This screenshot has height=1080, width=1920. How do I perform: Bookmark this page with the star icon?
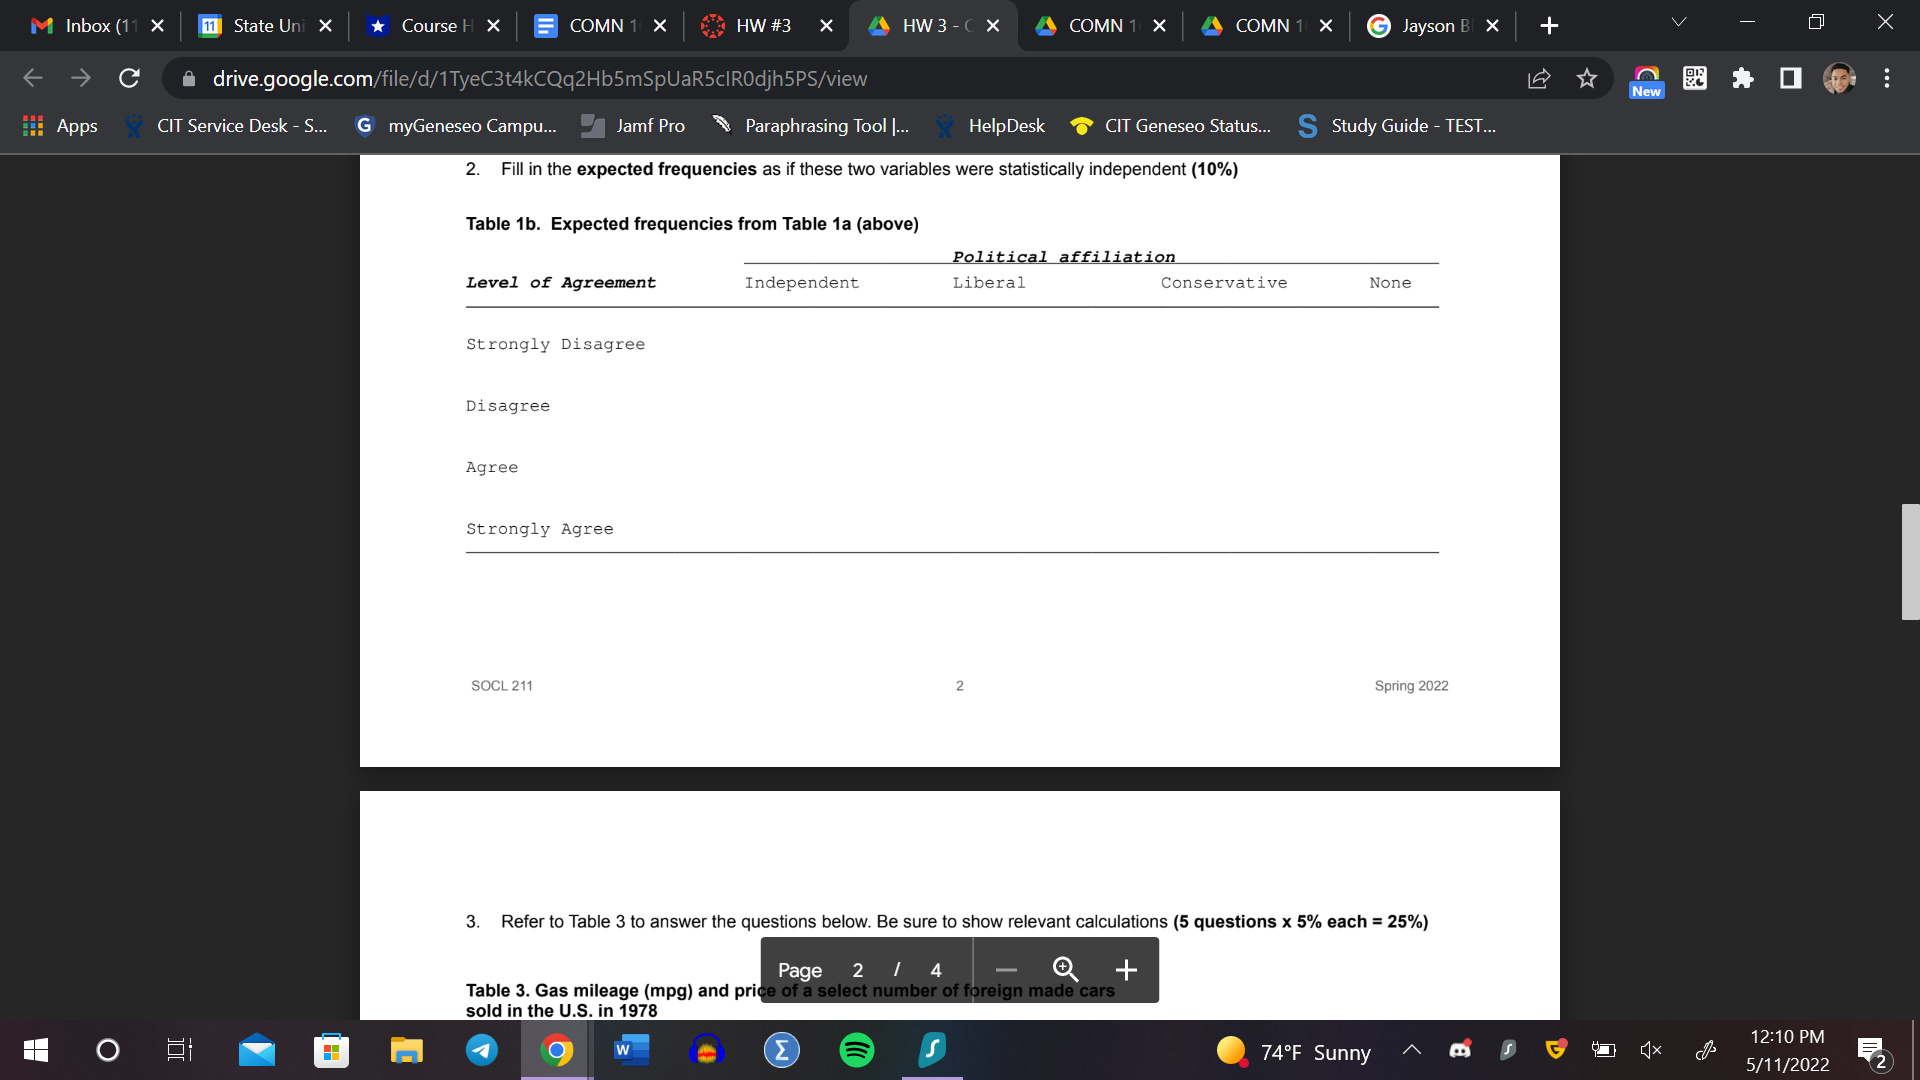tap(1586, 79)
